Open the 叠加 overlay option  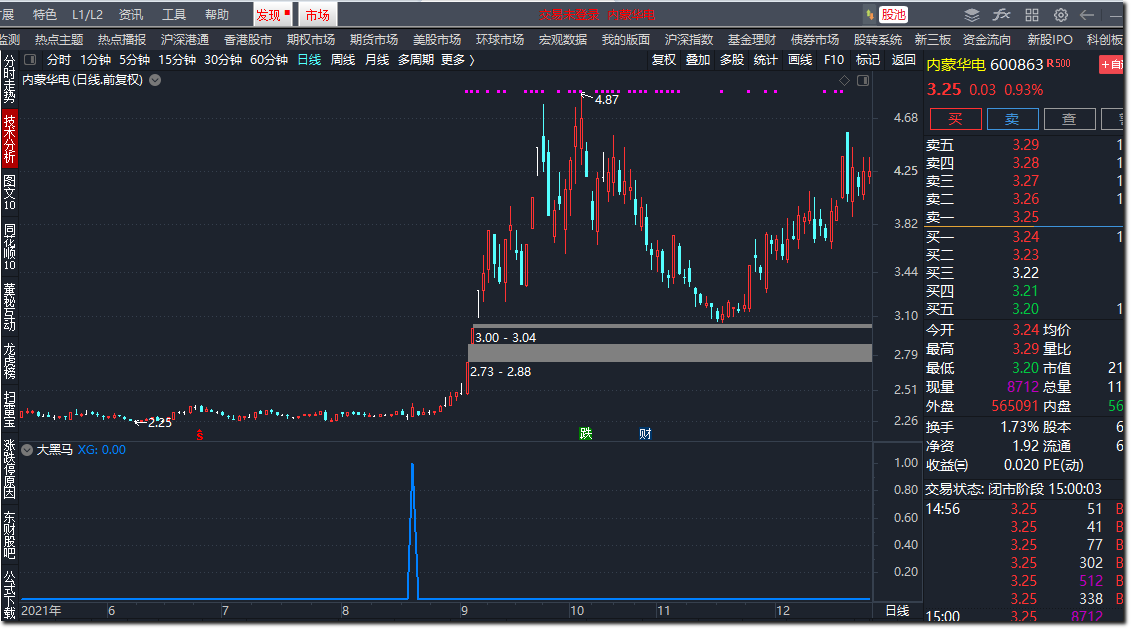[698, 60]
